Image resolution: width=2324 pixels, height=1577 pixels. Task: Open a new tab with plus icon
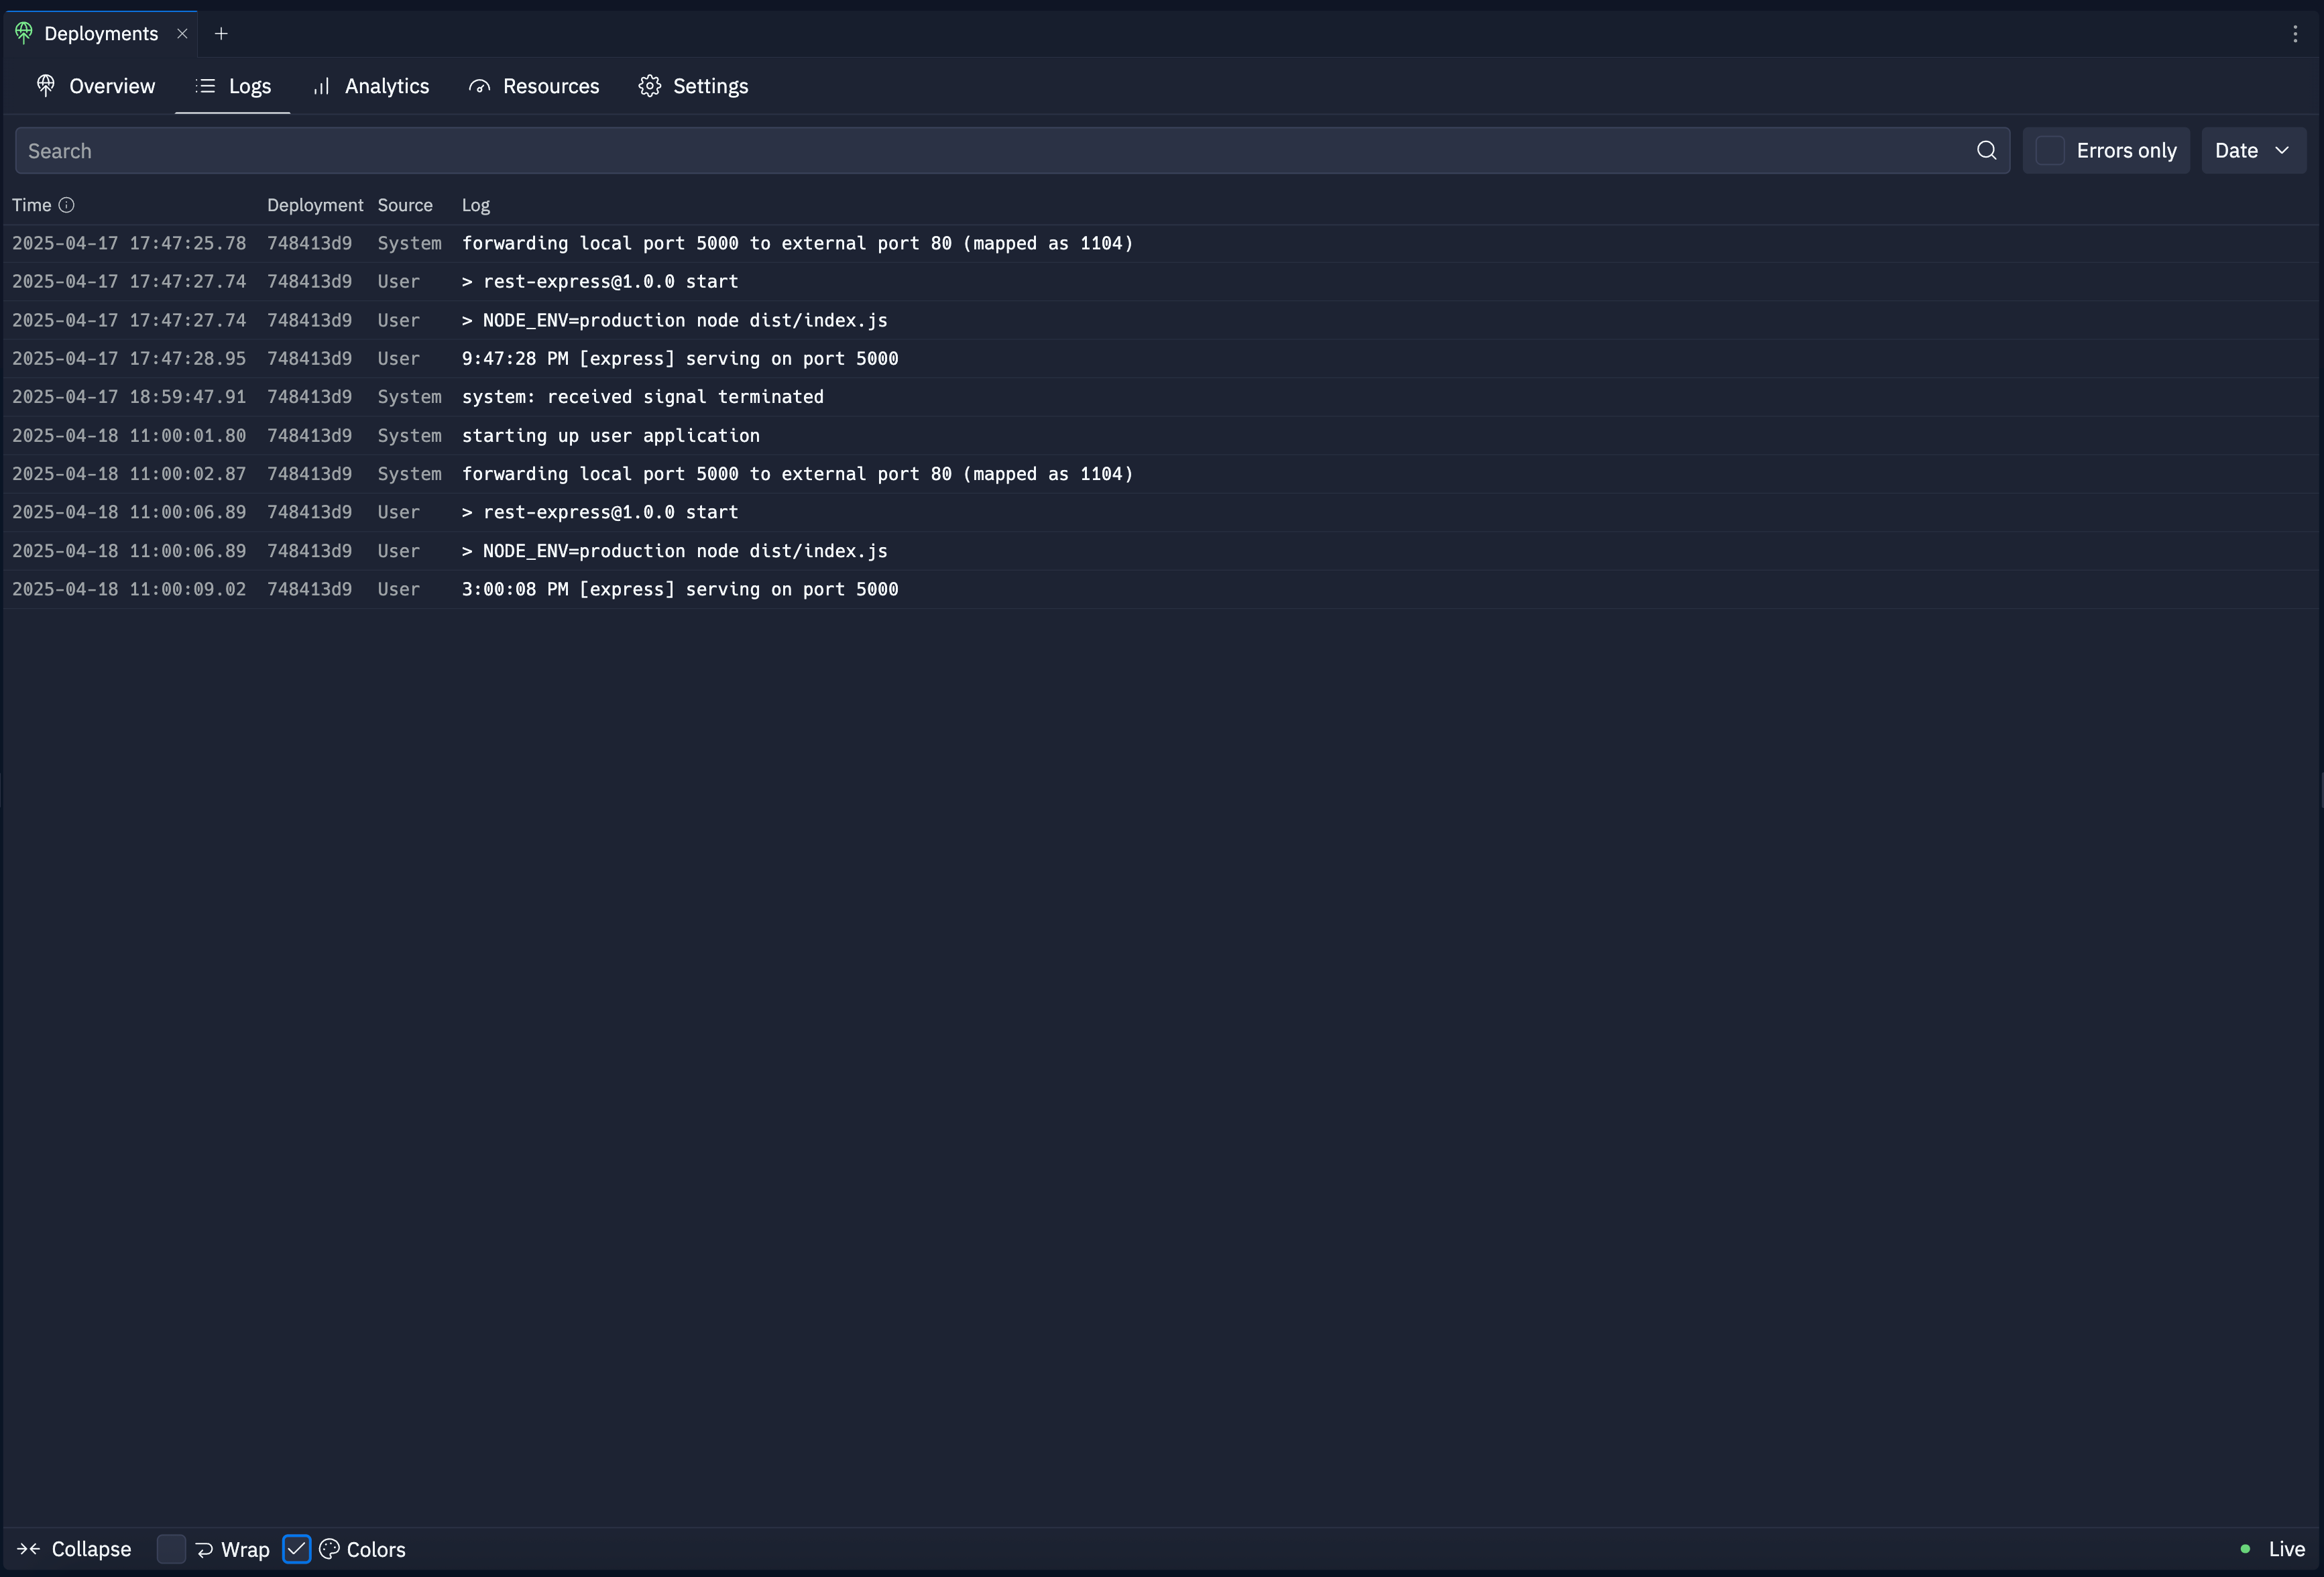(x=221, y=34)
